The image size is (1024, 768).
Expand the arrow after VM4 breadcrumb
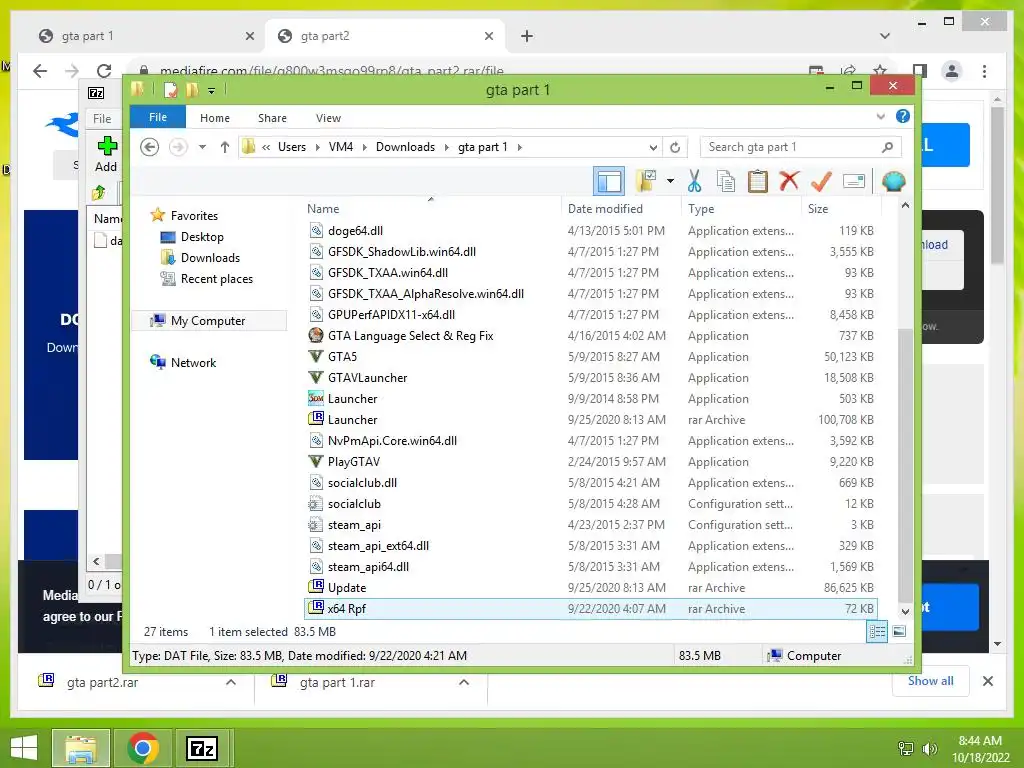tap(364, 147)
